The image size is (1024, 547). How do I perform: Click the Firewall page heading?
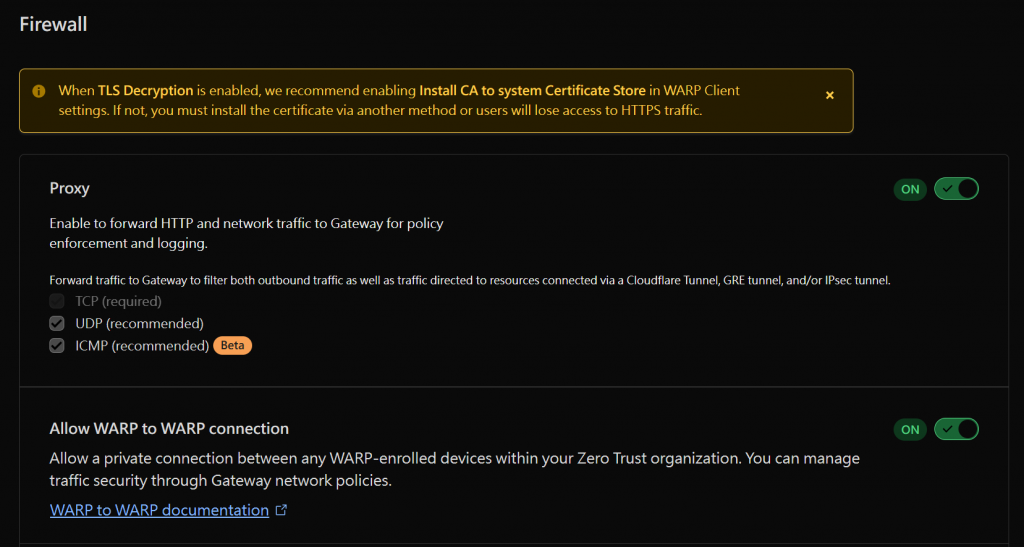(53, 24)
